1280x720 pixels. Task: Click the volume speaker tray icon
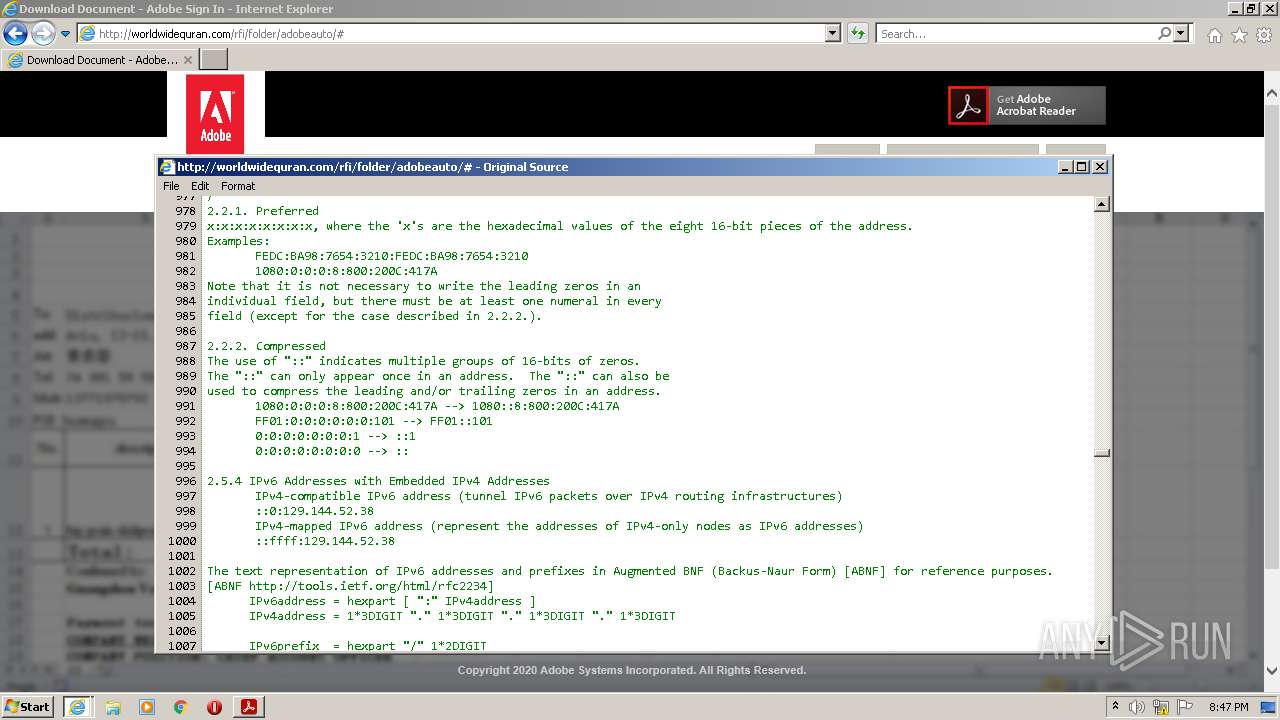point(1138,707)
